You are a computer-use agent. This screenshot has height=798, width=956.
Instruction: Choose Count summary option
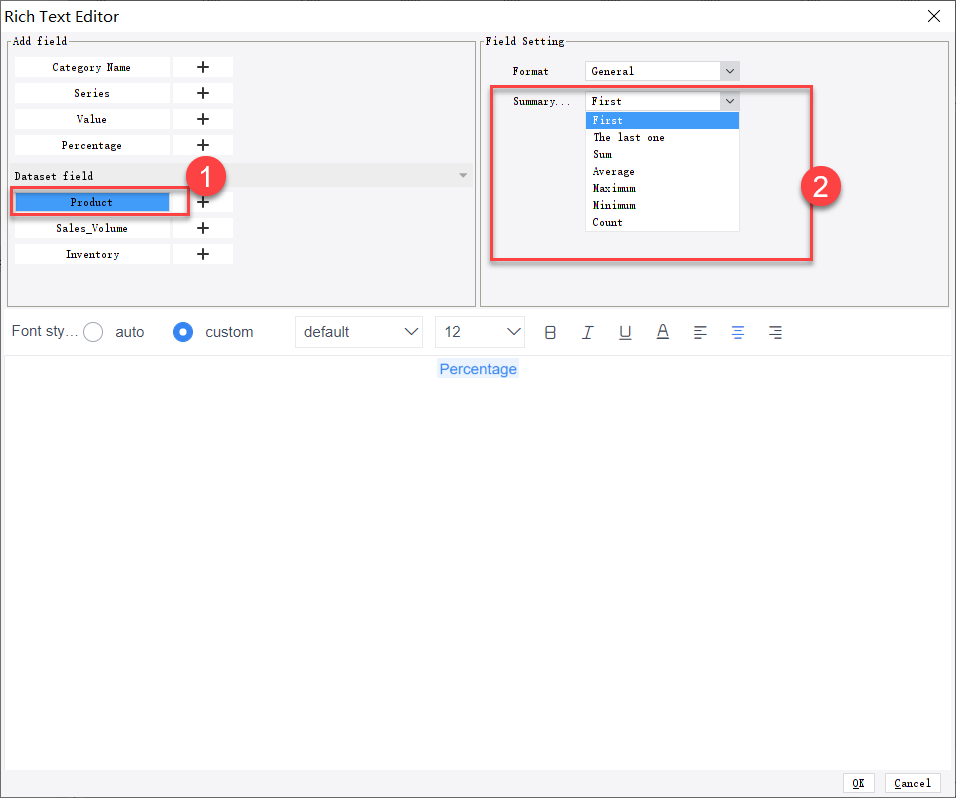click(x=662, y=223)
